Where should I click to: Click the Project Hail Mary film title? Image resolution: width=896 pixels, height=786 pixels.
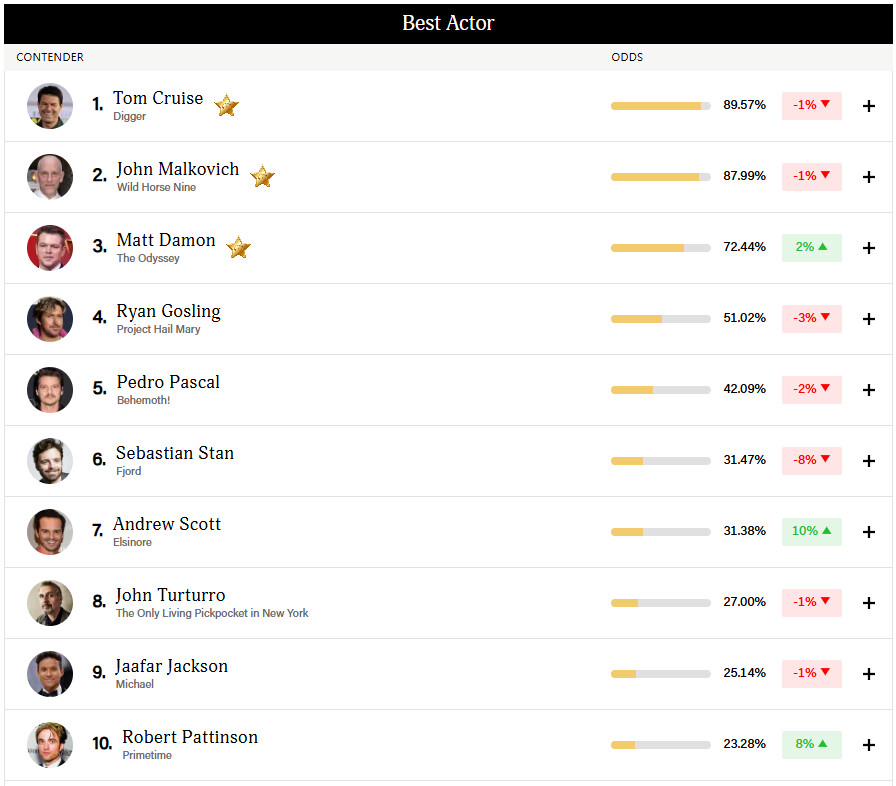point(158,330)
